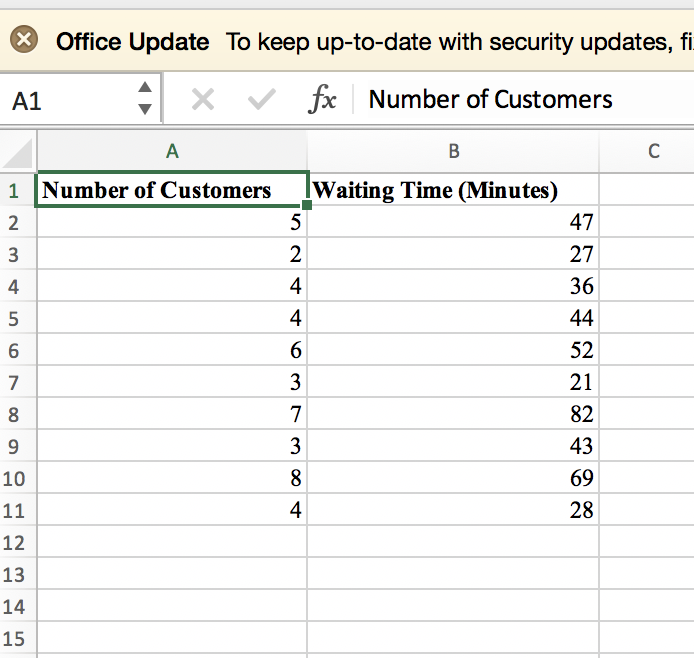Click the cell containing 28
Screen dimensions: 694x658
coord(453,510)
